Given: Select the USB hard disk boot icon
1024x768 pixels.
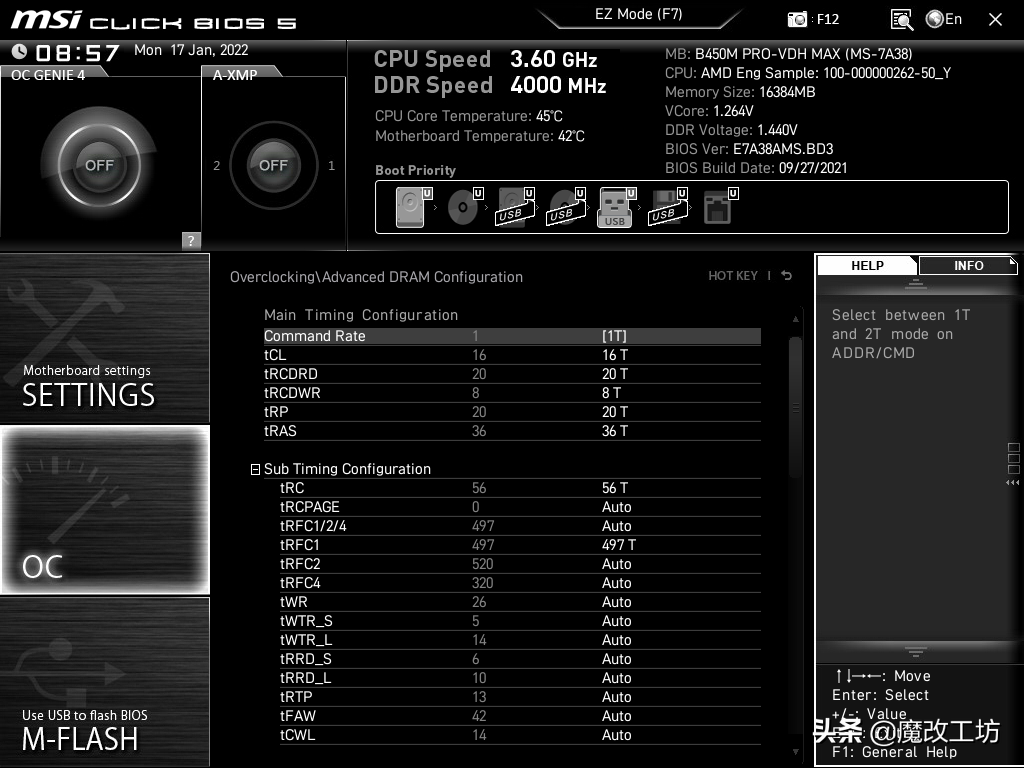Looking at the screenshot, I should pyautogui.click(x=515, y=206).
